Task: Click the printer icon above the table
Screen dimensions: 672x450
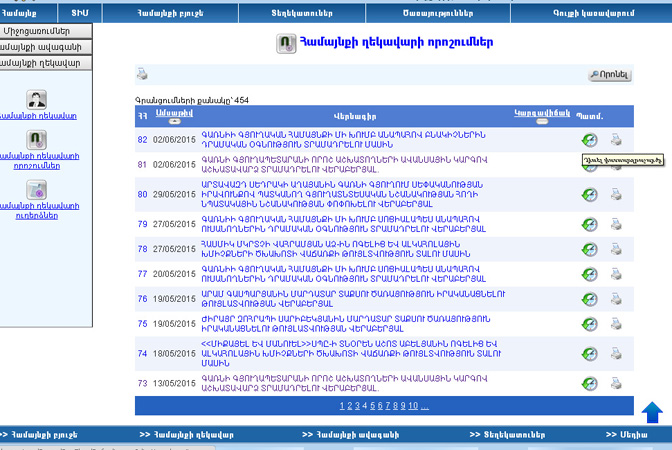Action: click(x=142, y=74)
